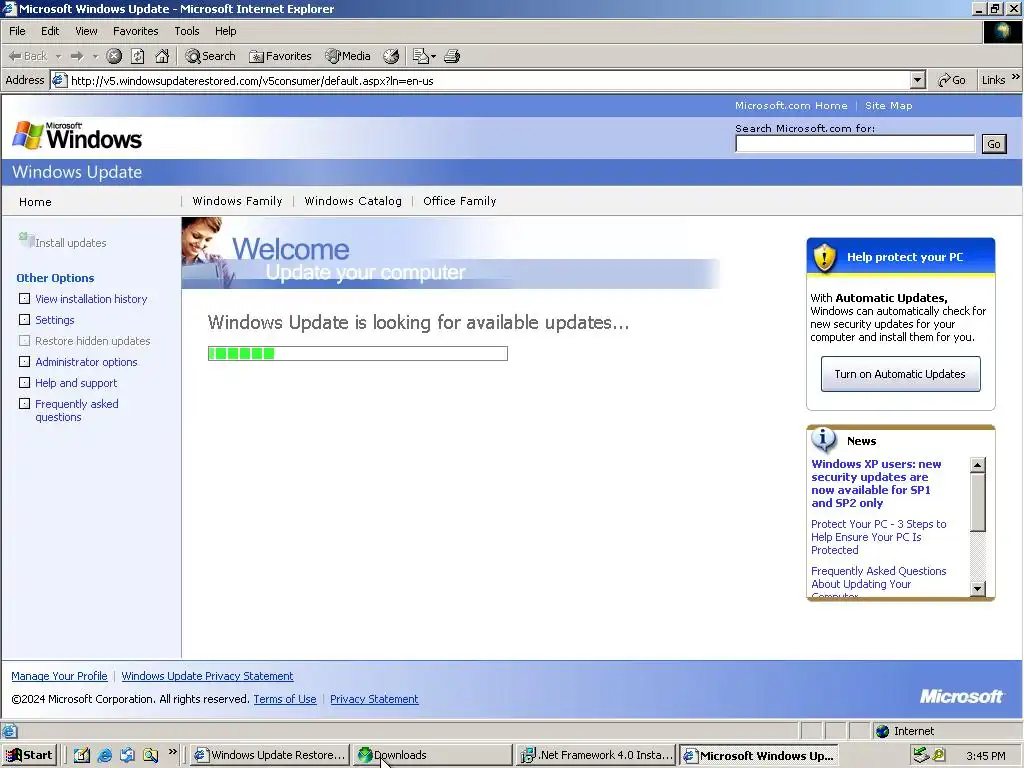Click the box beside Help and support
This screenshot has width=1024, height=768.
coord(25,382)
